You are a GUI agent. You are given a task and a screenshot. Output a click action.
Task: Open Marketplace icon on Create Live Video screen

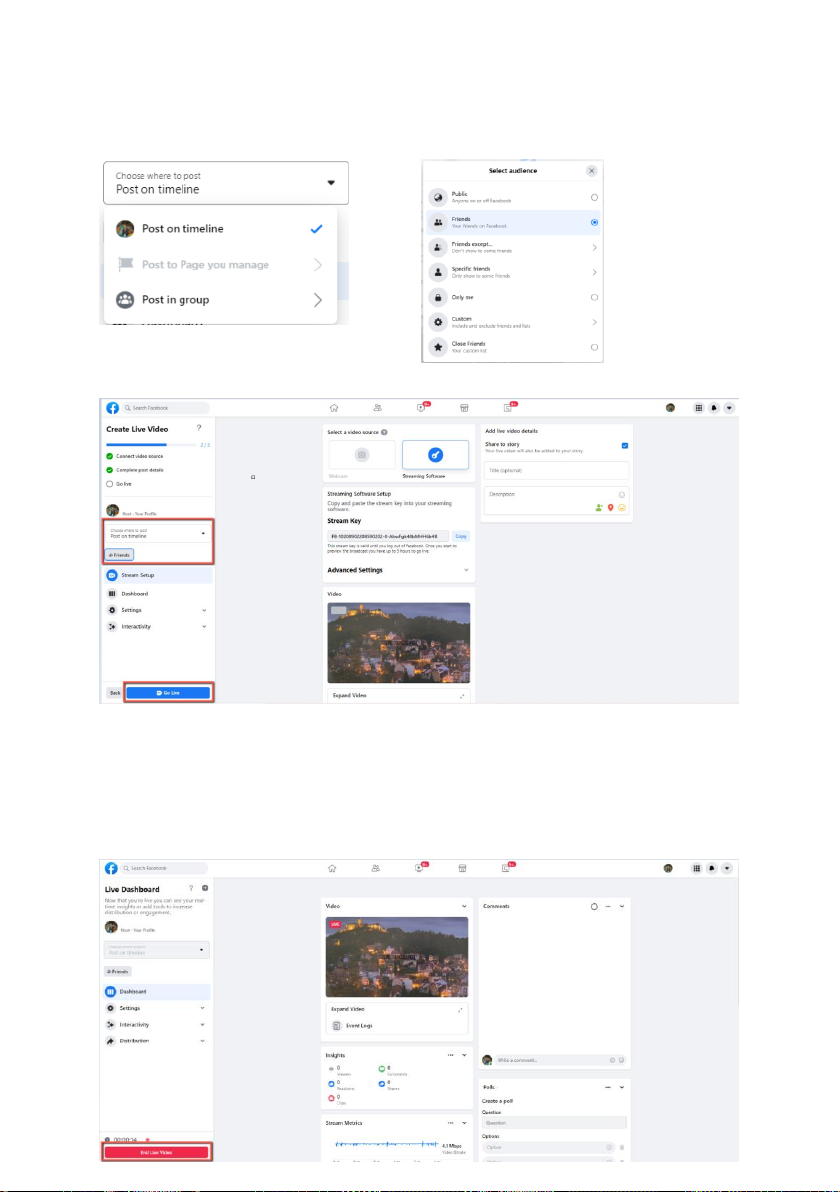464,408
